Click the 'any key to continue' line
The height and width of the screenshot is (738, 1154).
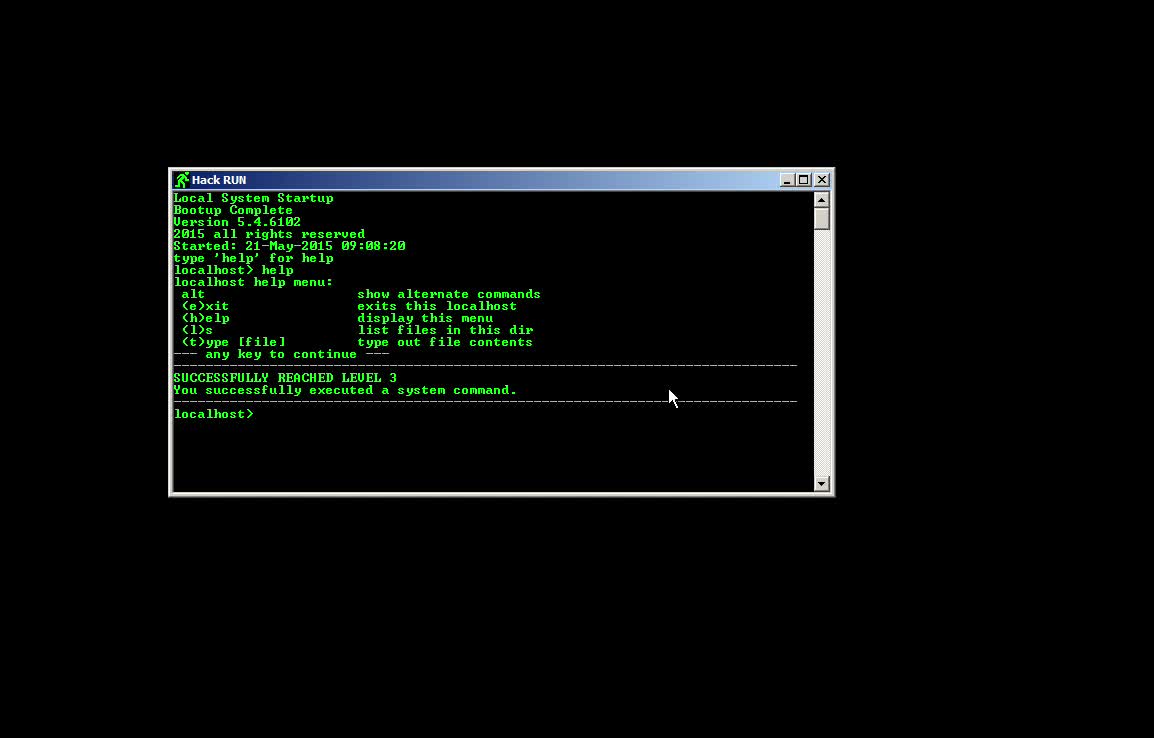(281, 354)
